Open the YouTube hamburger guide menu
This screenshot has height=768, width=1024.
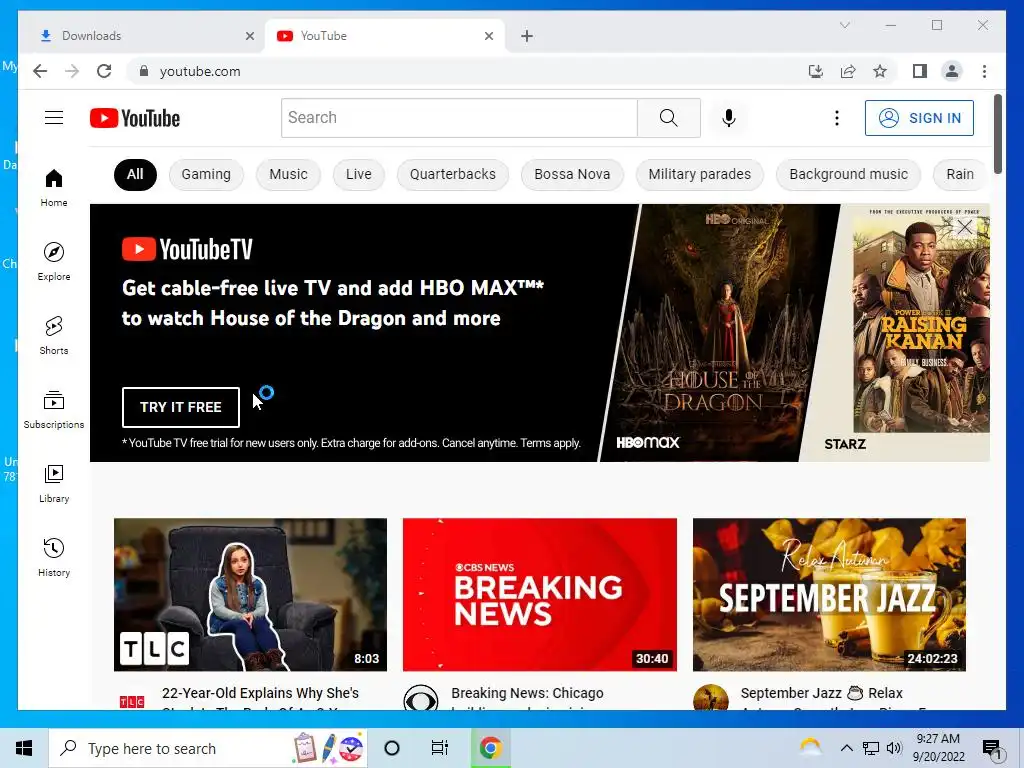pyautogui.click(x=54, y=118)
